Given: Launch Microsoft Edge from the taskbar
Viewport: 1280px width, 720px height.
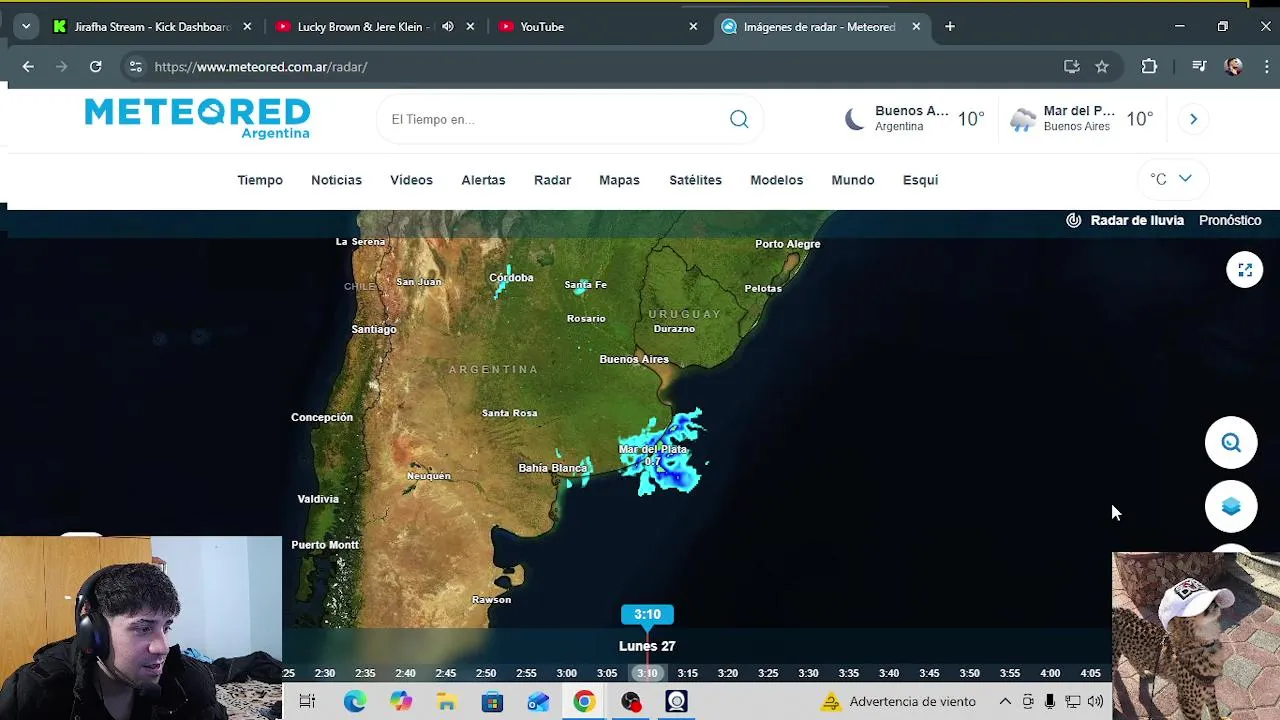Looking at the screenshot, I should point(355,702).
